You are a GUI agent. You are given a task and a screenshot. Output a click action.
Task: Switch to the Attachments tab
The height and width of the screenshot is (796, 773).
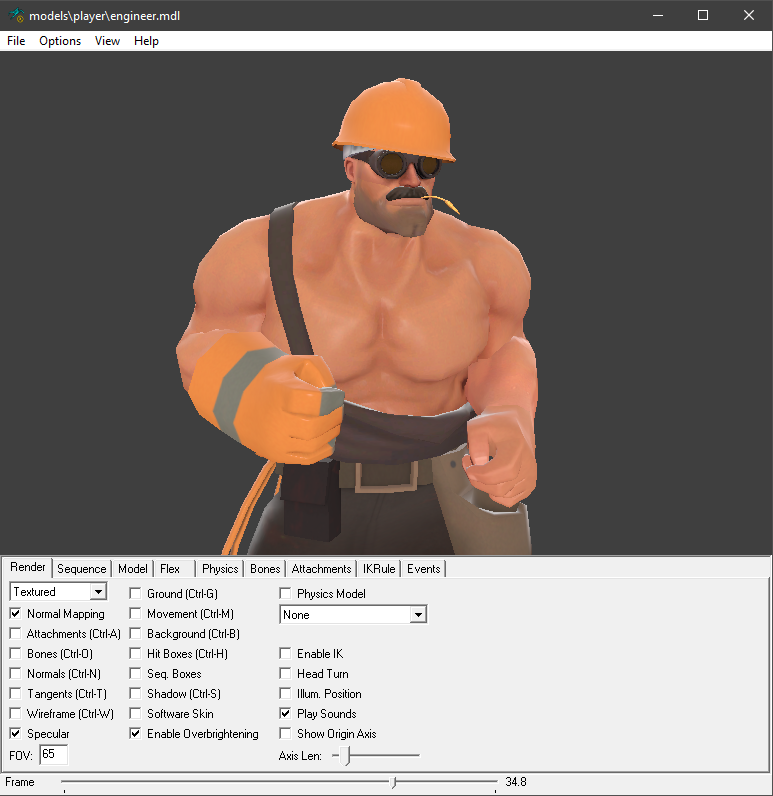click(x=321, y=569)
